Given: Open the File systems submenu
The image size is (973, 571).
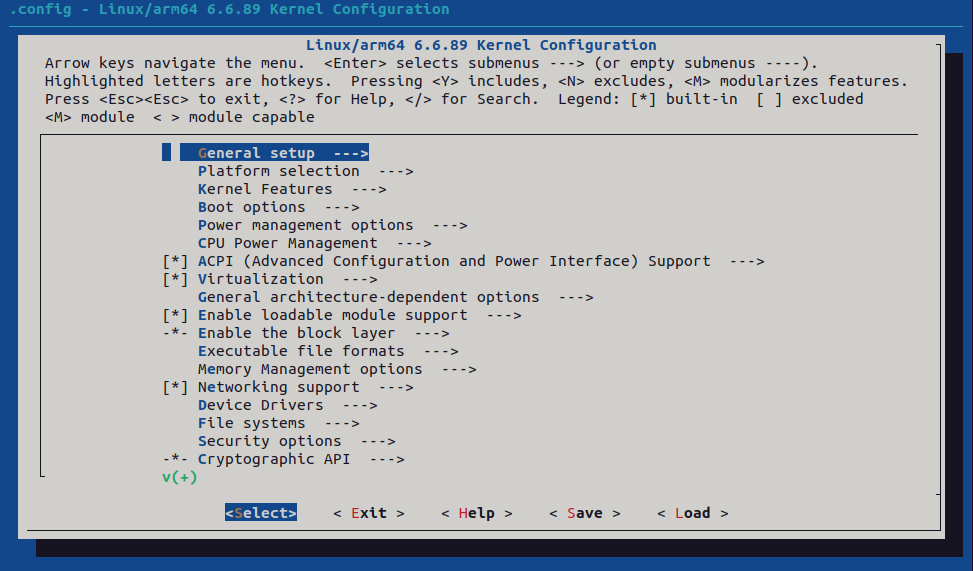Looking at the screenshot, I should click(251, 423).
